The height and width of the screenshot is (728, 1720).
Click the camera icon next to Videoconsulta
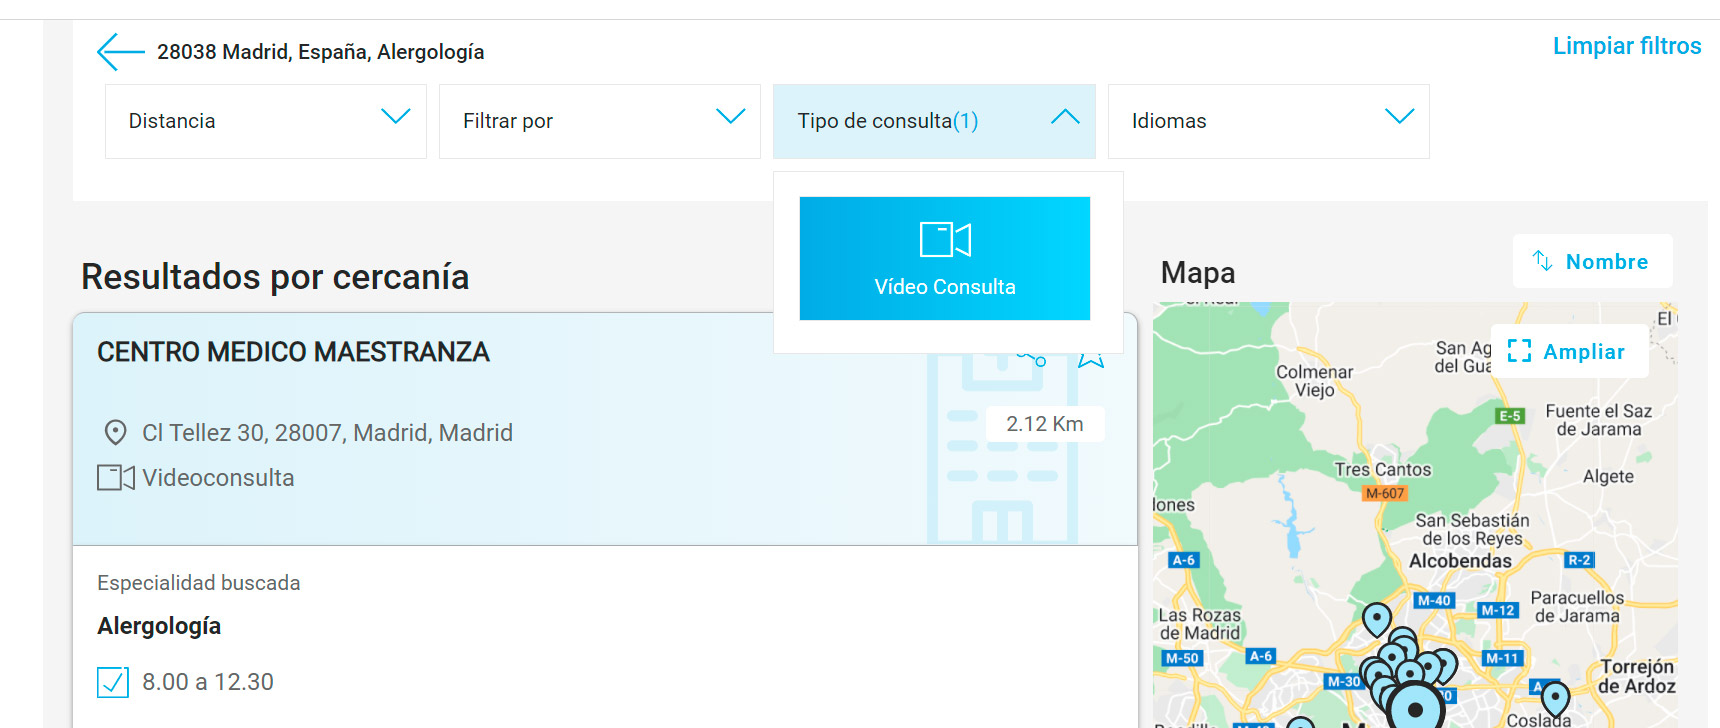tap(115, 478)
